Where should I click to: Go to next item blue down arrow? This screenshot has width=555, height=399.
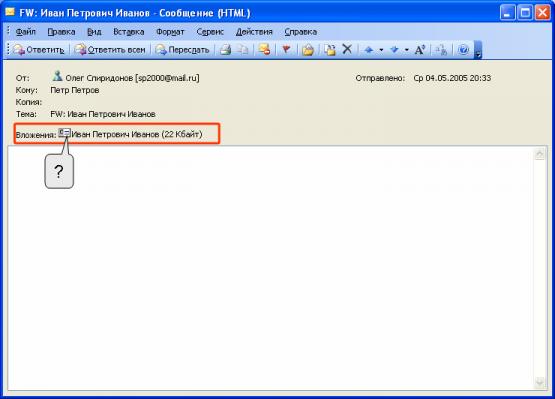point(394,50)
